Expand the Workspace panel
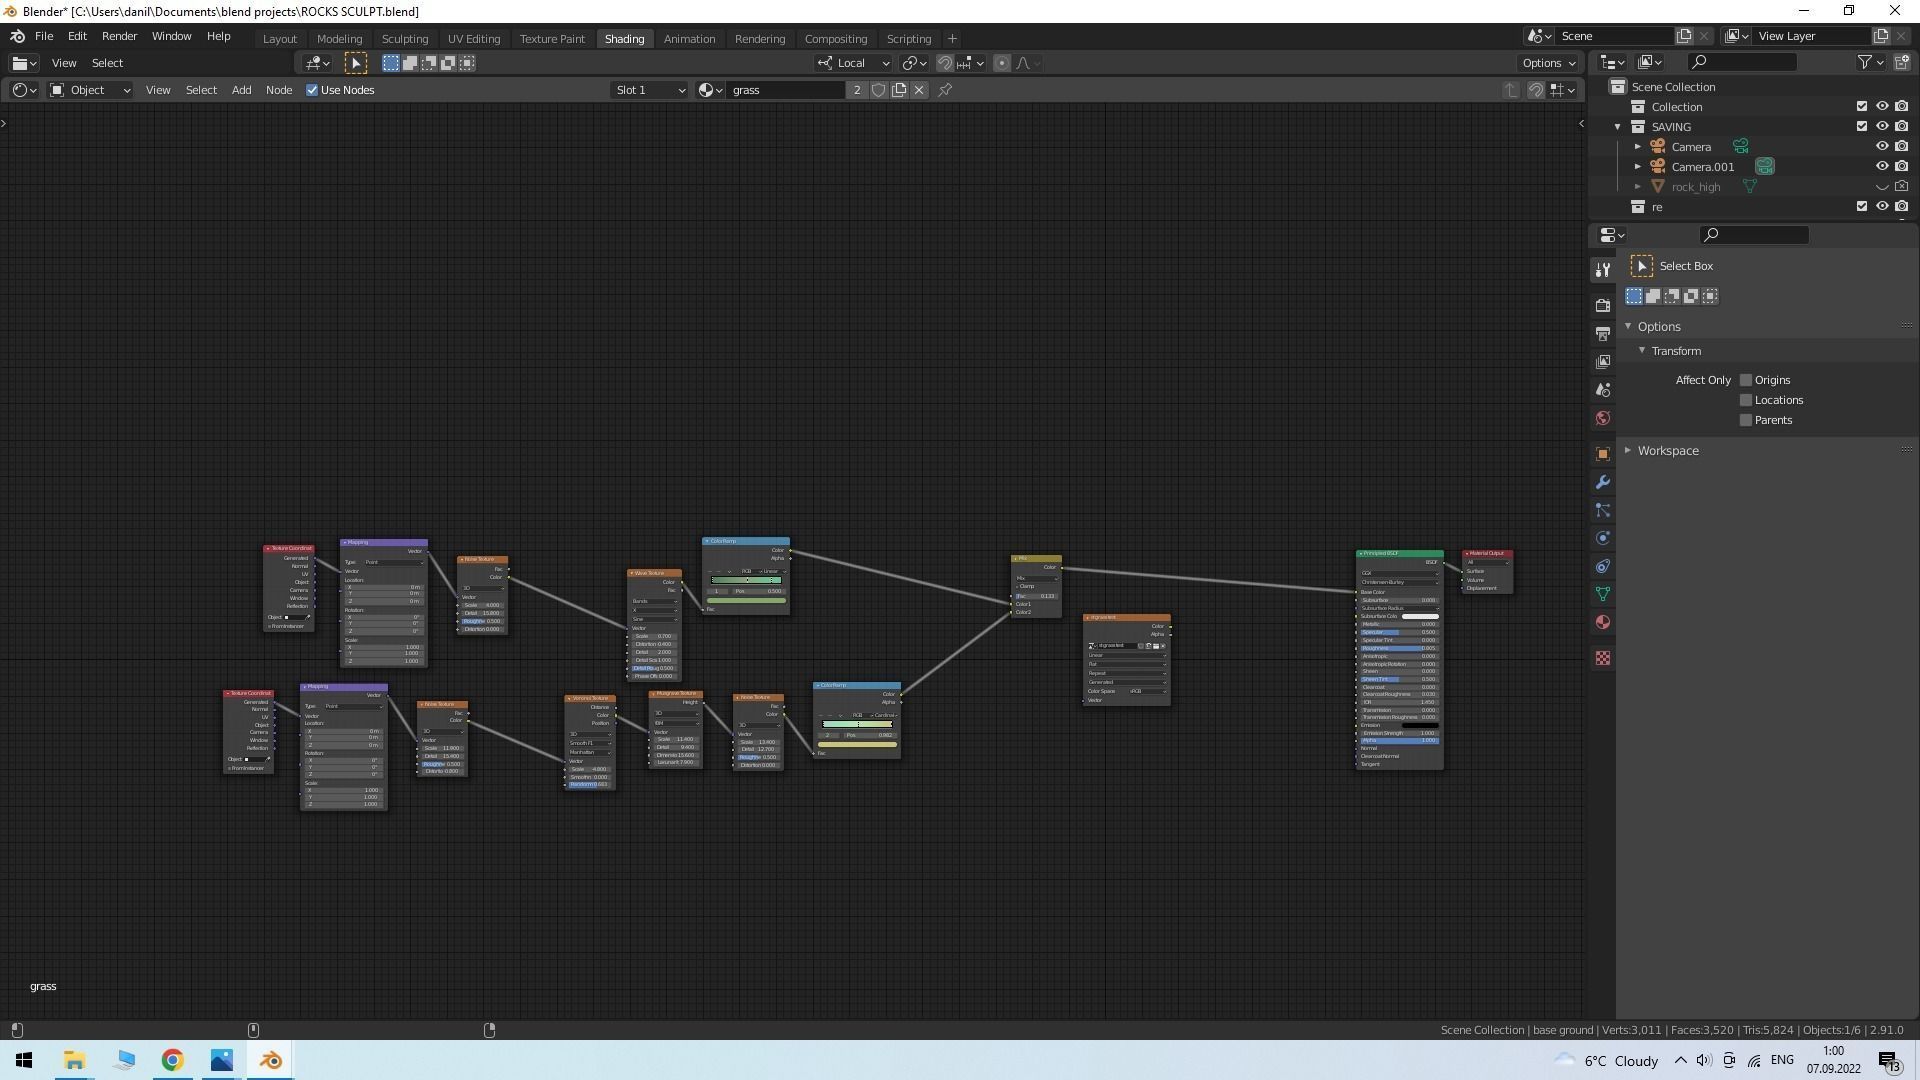Screen dimensions: 1920x1080 click(x=1667, y=451)
